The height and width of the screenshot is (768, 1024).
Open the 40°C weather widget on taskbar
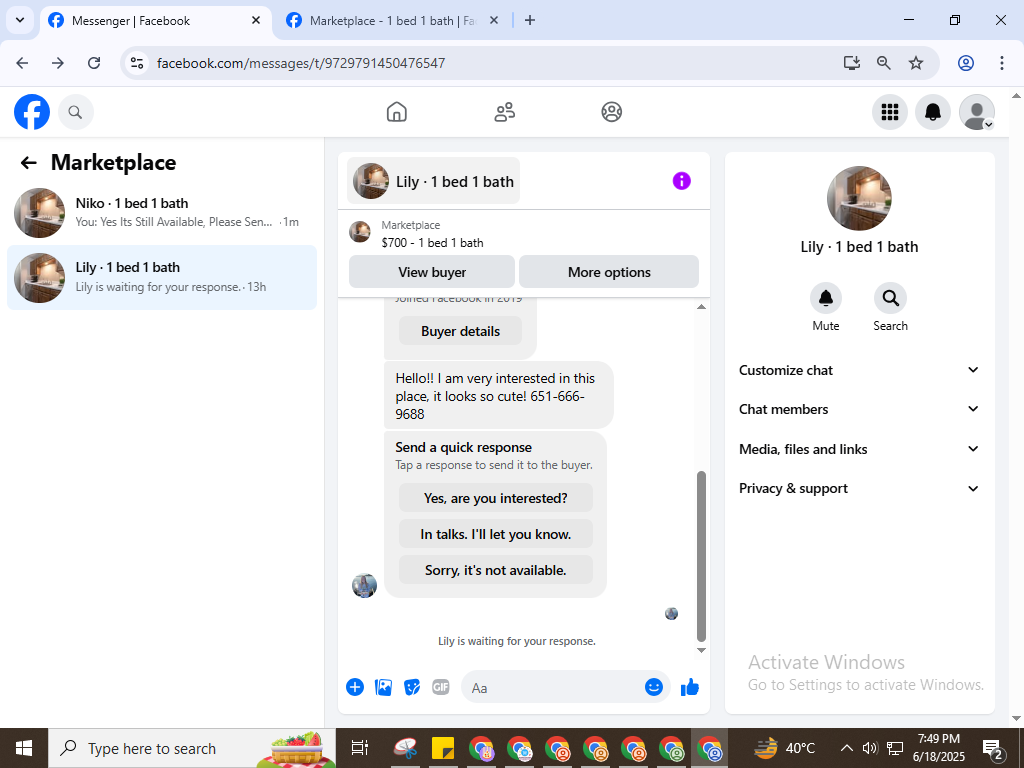click(784, 748)
